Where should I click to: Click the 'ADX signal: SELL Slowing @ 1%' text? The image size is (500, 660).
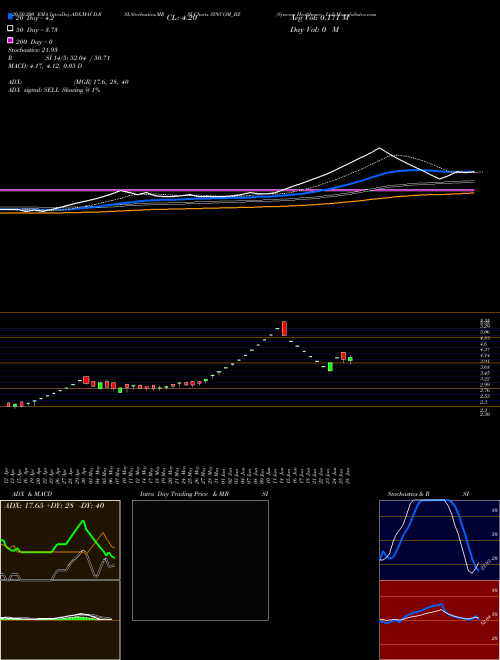pyautogui.click(x=54, y=90)
